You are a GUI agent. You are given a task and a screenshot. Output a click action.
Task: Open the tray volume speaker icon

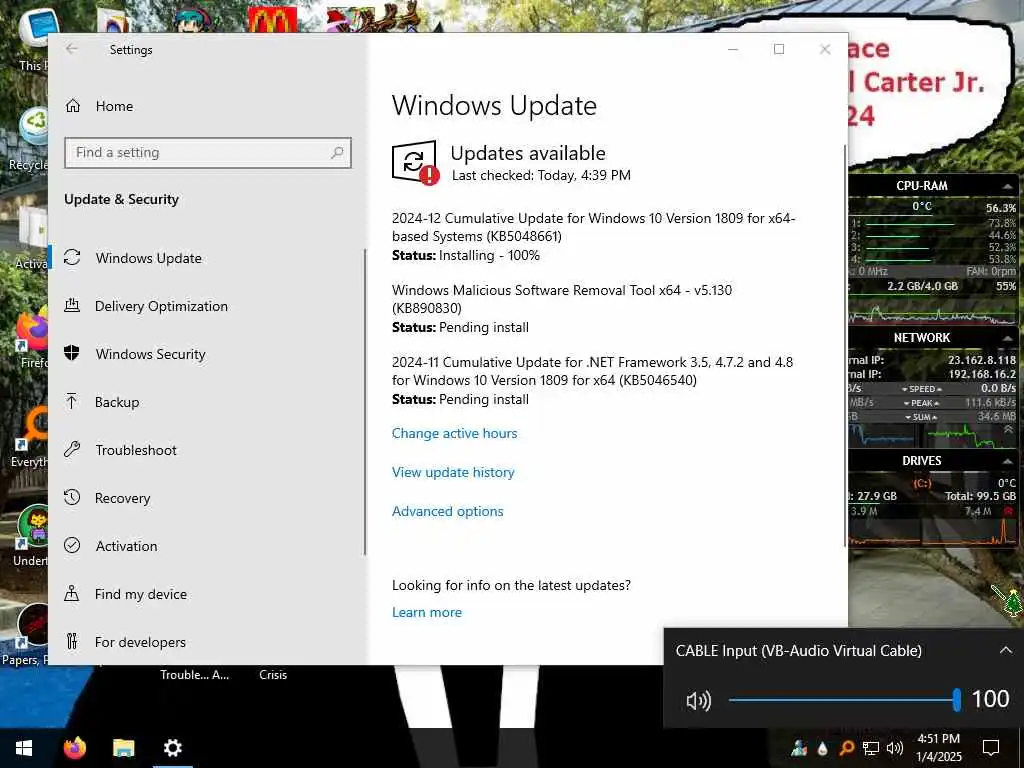[x=895, y=748]
